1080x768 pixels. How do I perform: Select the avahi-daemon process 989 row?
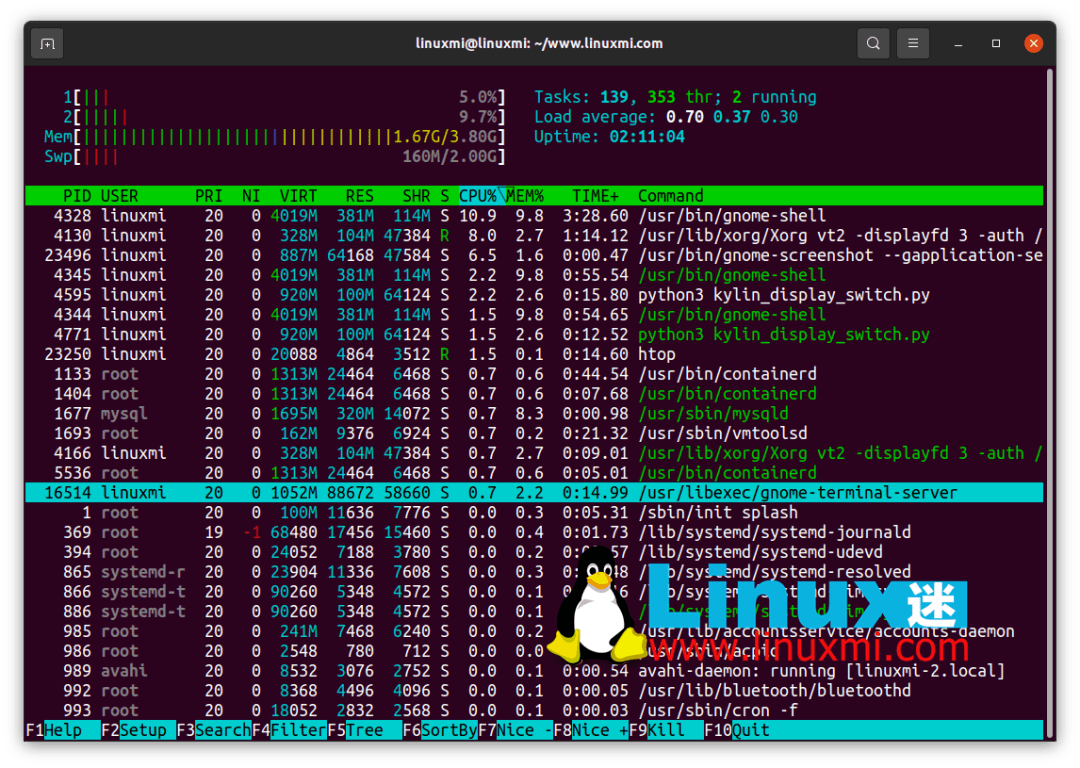pyautogui.click(x=534, y=671)
